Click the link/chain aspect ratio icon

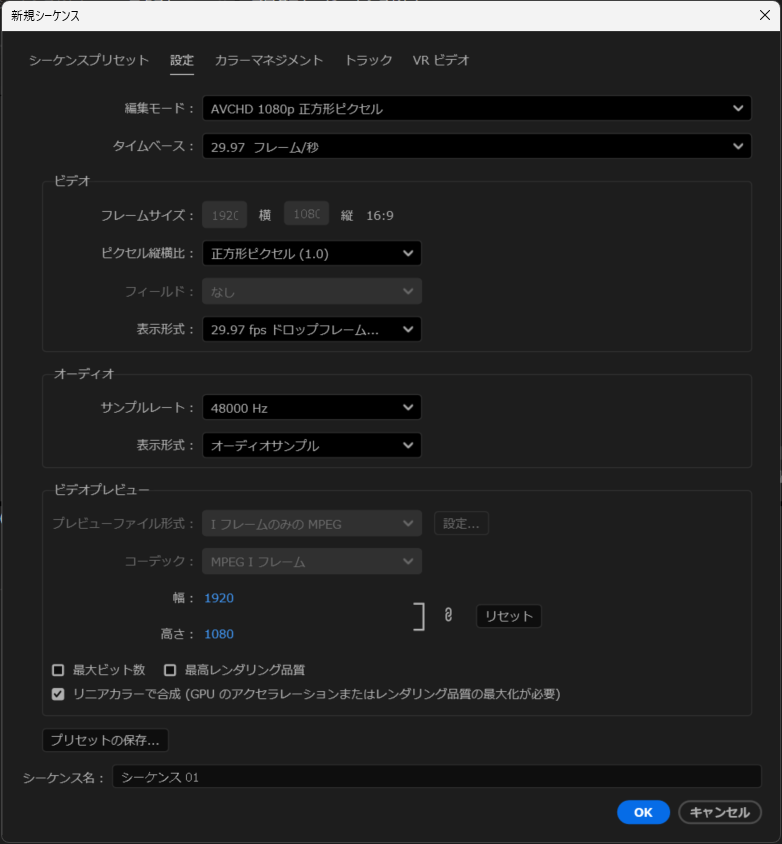pos(448,615)
